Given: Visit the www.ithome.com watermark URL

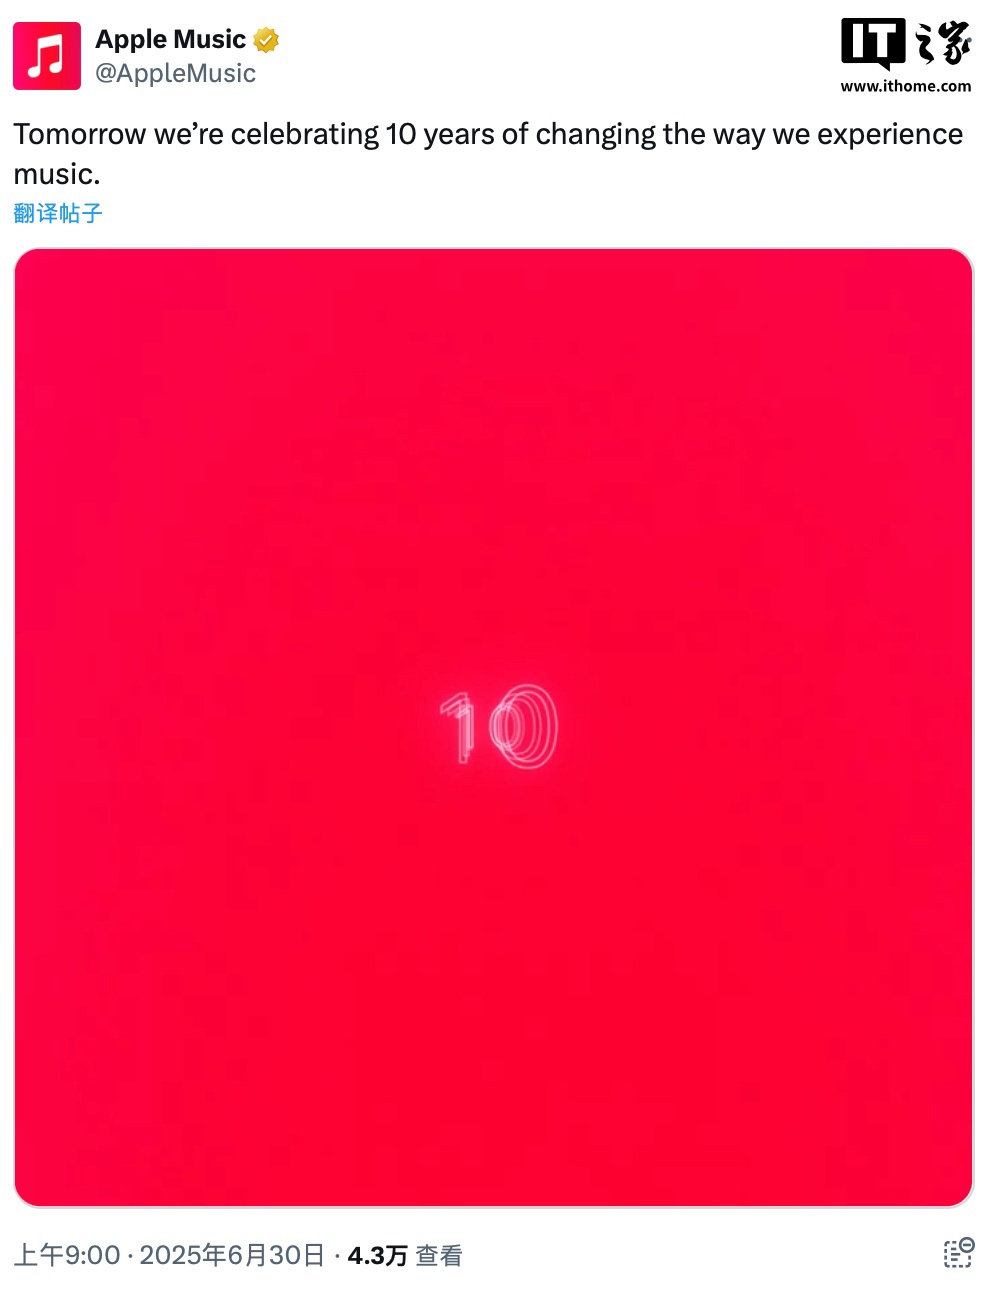Looking at the screenshot, I should click(906, 86).
